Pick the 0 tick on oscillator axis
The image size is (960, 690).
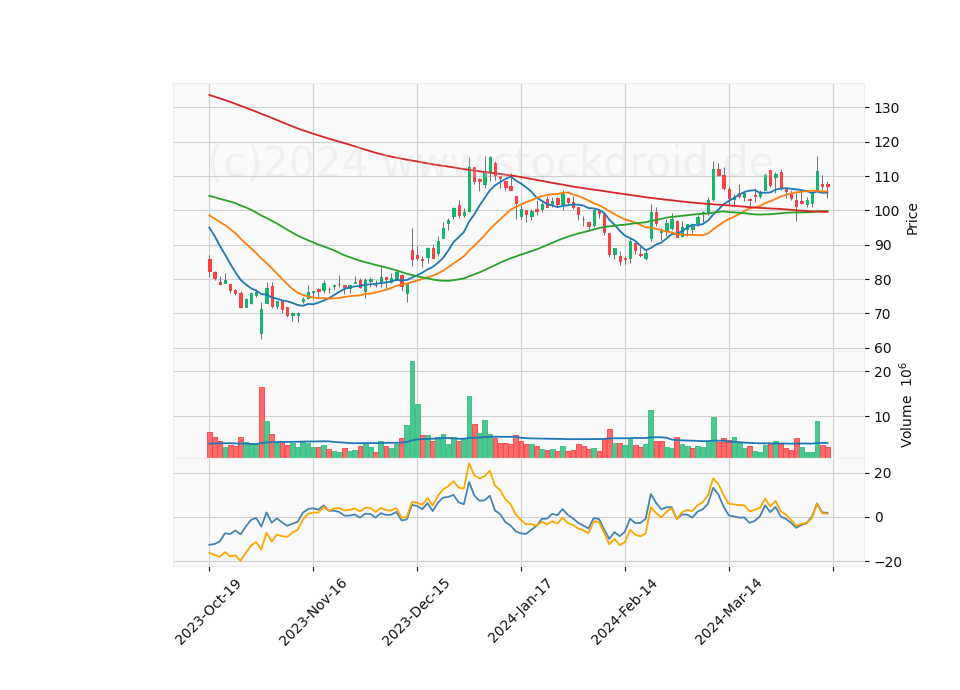(x=879, y=517)
